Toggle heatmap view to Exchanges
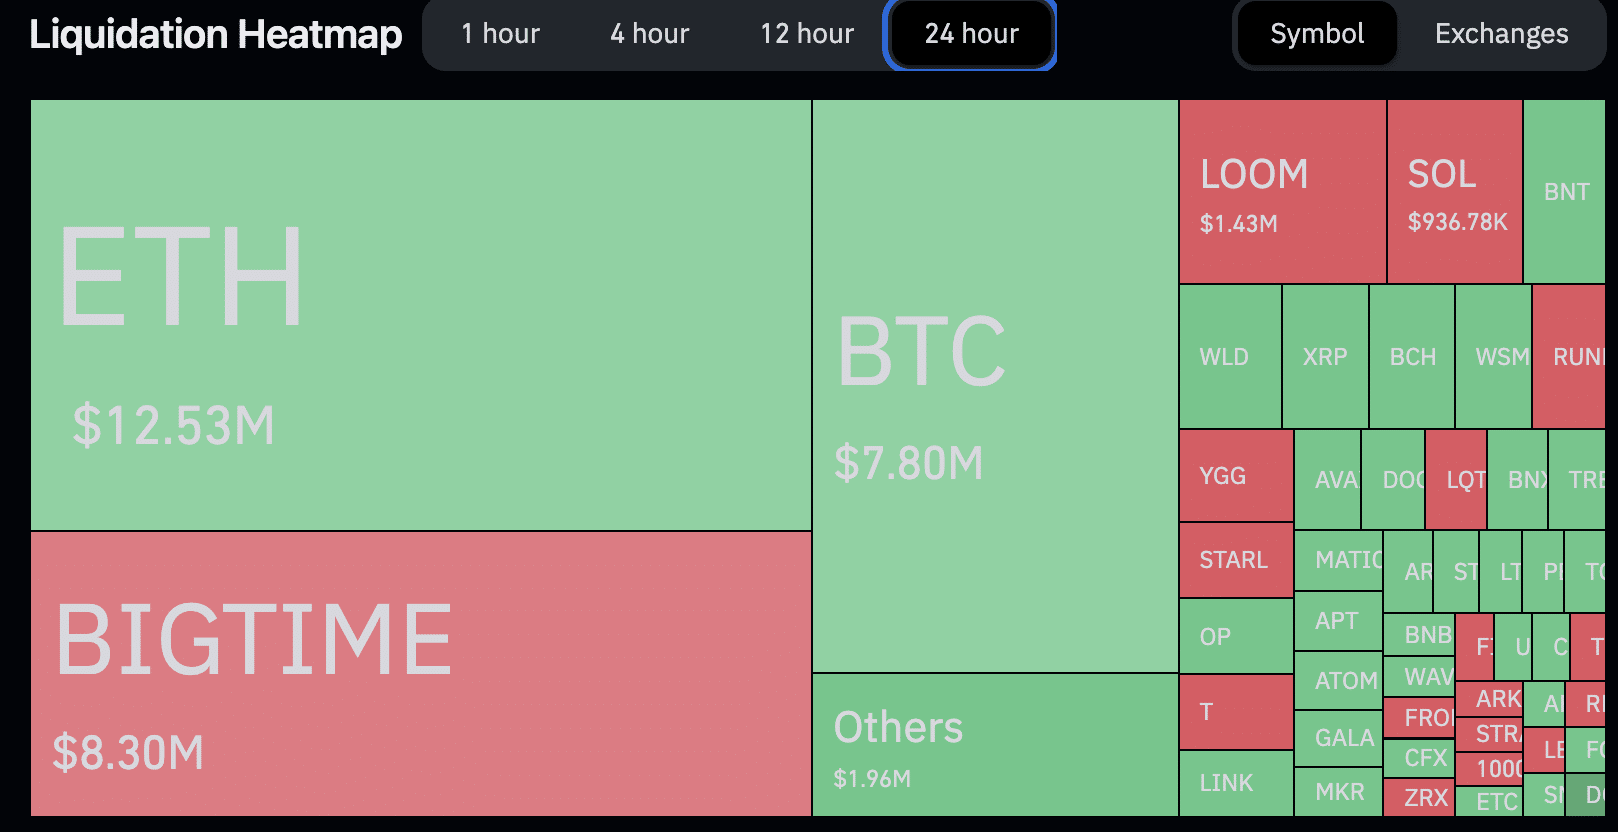Screen dimensions: 1618x832 (1501, 34)
